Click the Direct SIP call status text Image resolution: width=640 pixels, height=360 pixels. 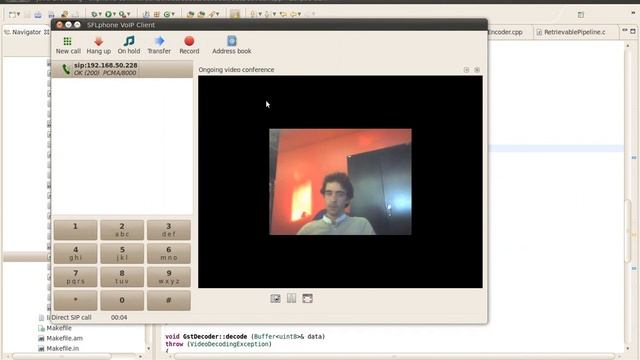tap(71, 317)
